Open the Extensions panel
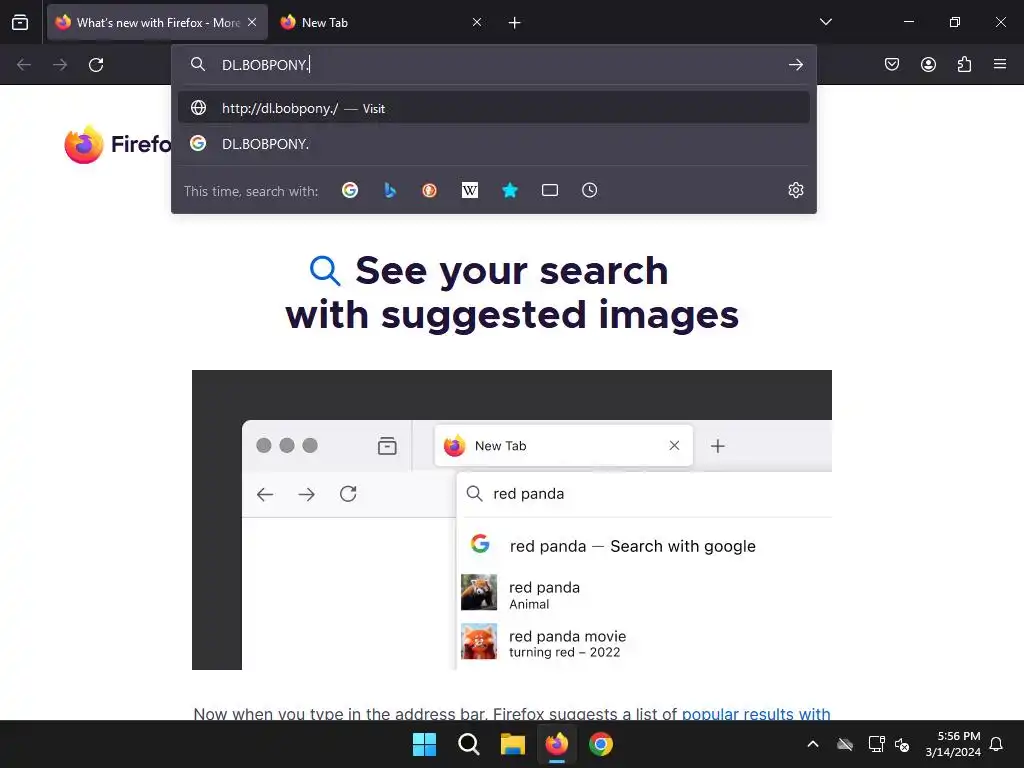1024x768 pixels. (x=964, y=64)
